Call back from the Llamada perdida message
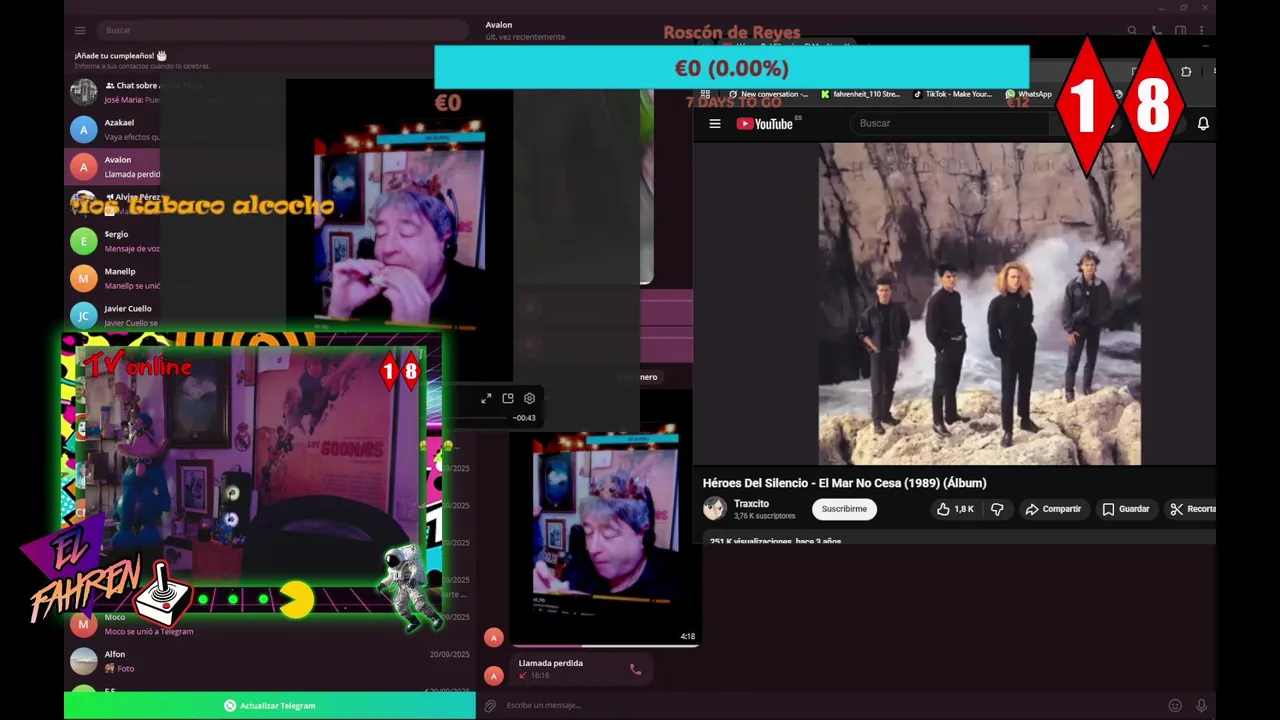The image size is (1280, 720). point(635,669)
